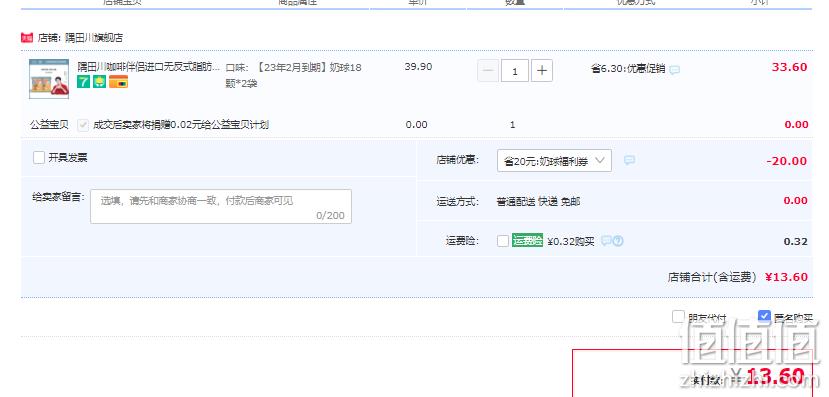This screenshot has height=397, width=829.
Task: Decrease quantity with the minus button
Action: (x=488, y=71)
